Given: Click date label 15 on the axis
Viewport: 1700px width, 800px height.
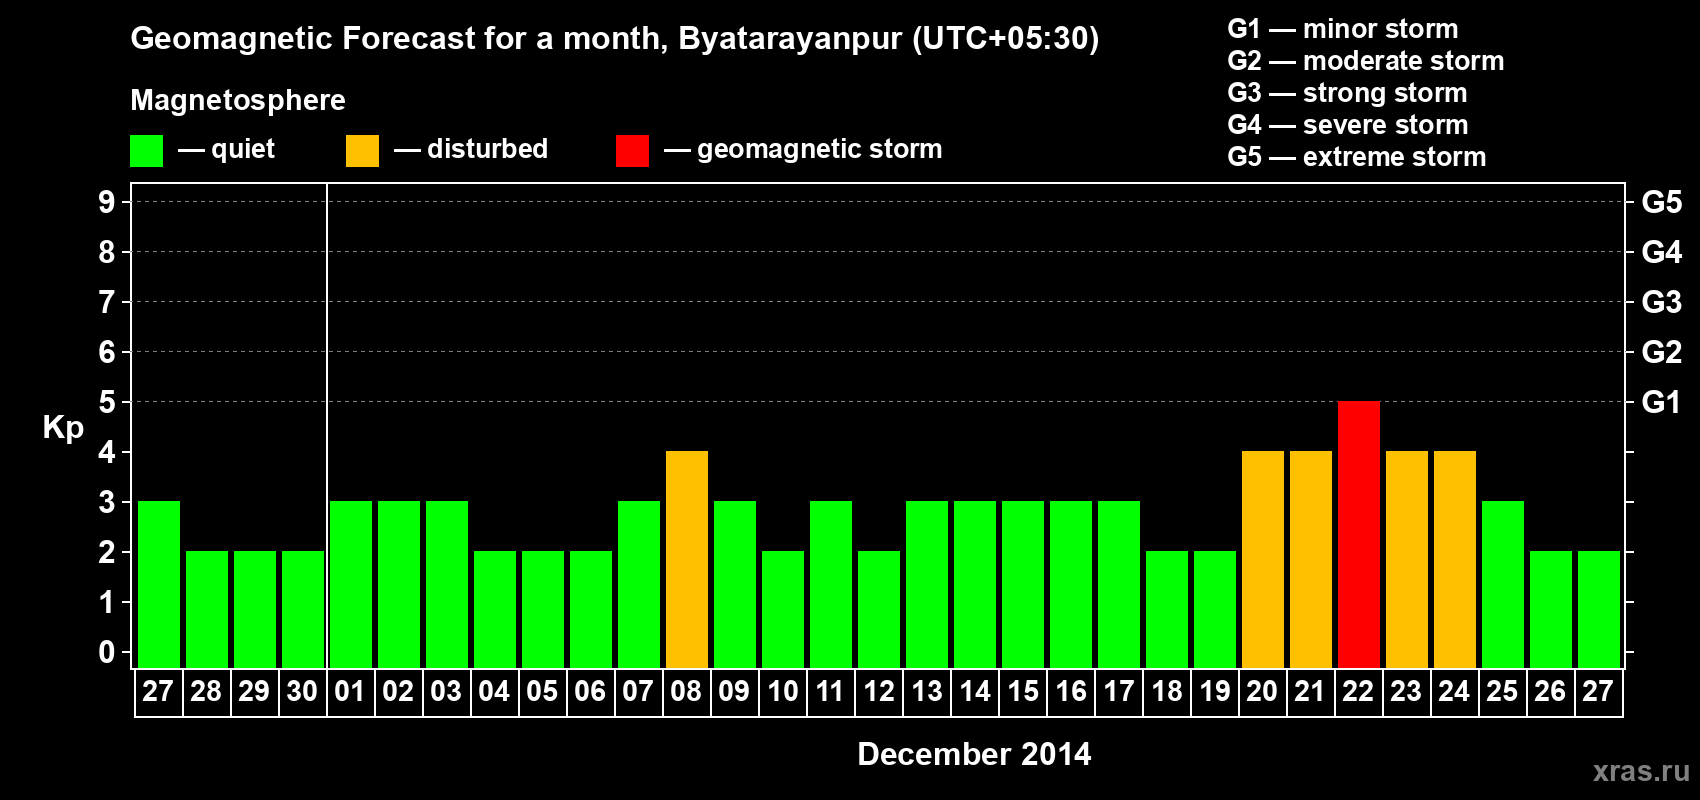Looking at the screenshot, I should click(1023, 692).
